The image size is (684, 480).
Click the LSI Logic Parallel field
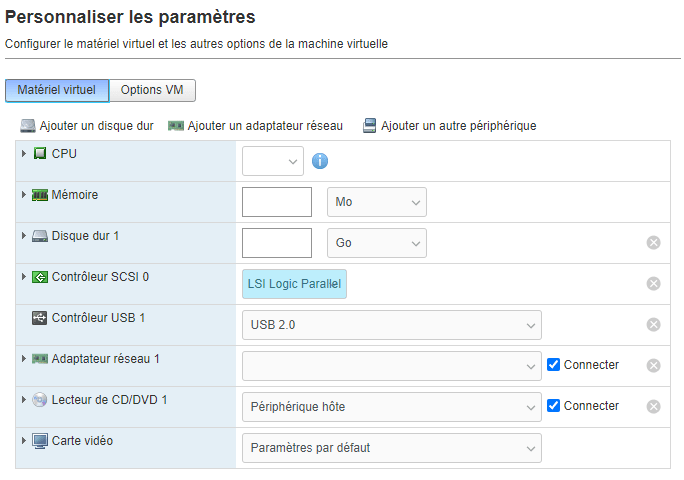(x=294, y=284)
